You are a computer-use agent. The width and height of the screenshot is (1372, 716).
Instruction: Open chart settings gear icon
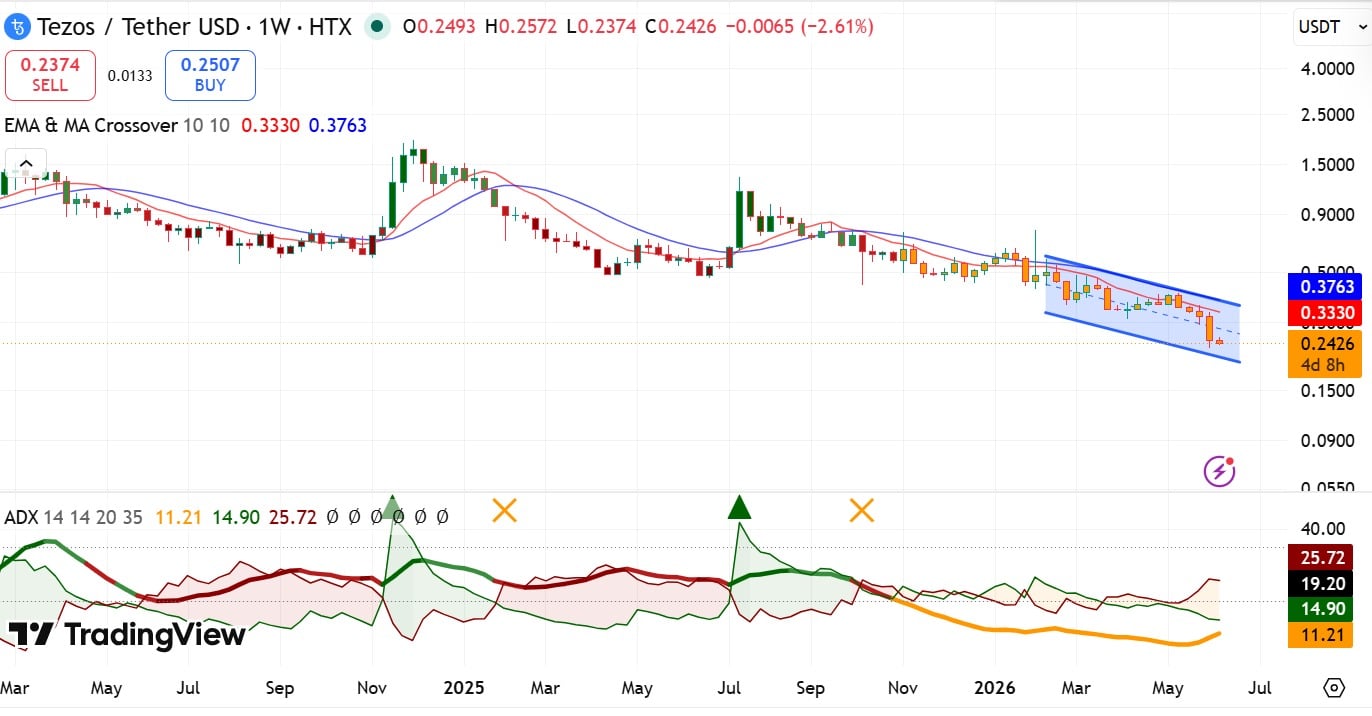[1333, 688]
